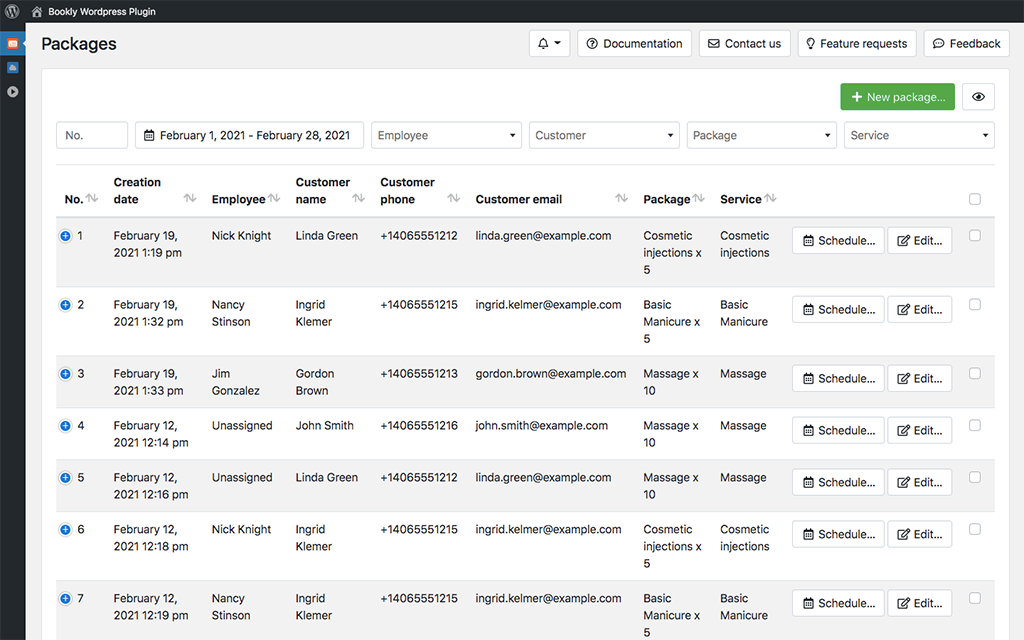Sort by Service column arrows
The height and width of the screenshot is (640, 1024).
tap(770, 199)
